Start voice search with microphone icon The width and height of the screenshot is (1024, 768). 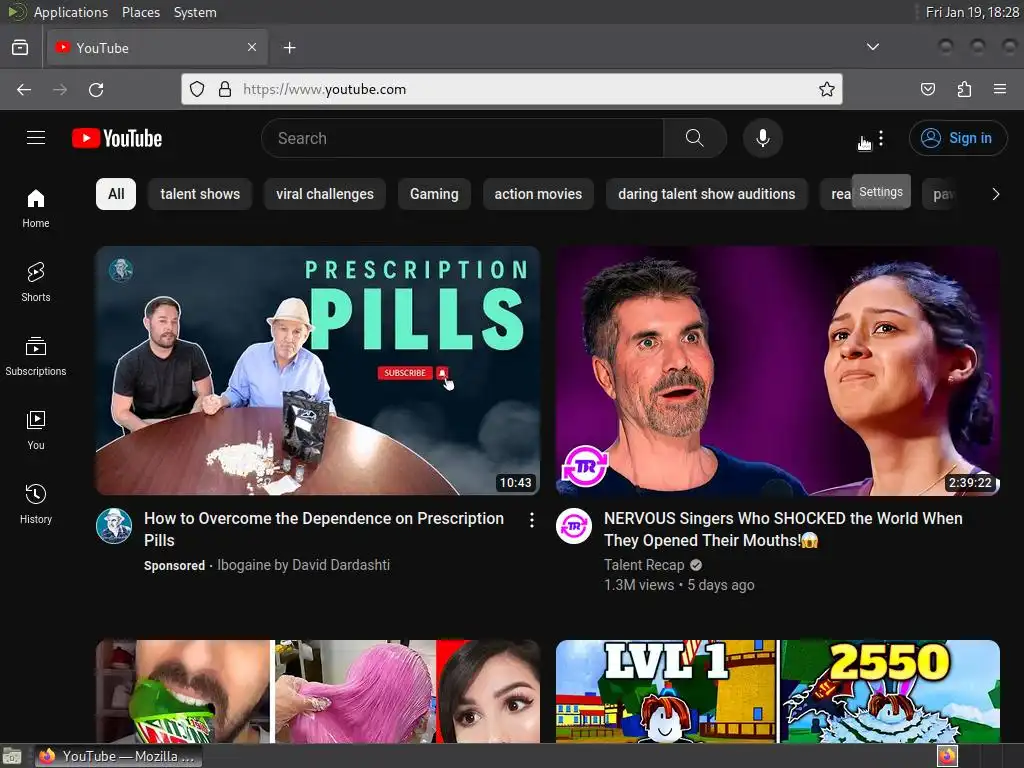tap(762, 138)
